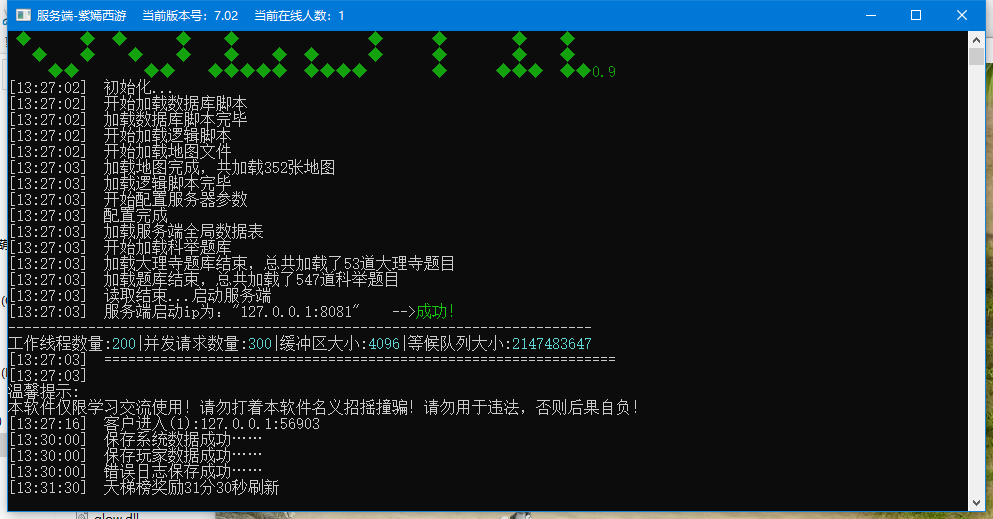Click the buffer size value 4096
The width and height of the screenshot is (993, 519).
(x=384, y=344)
